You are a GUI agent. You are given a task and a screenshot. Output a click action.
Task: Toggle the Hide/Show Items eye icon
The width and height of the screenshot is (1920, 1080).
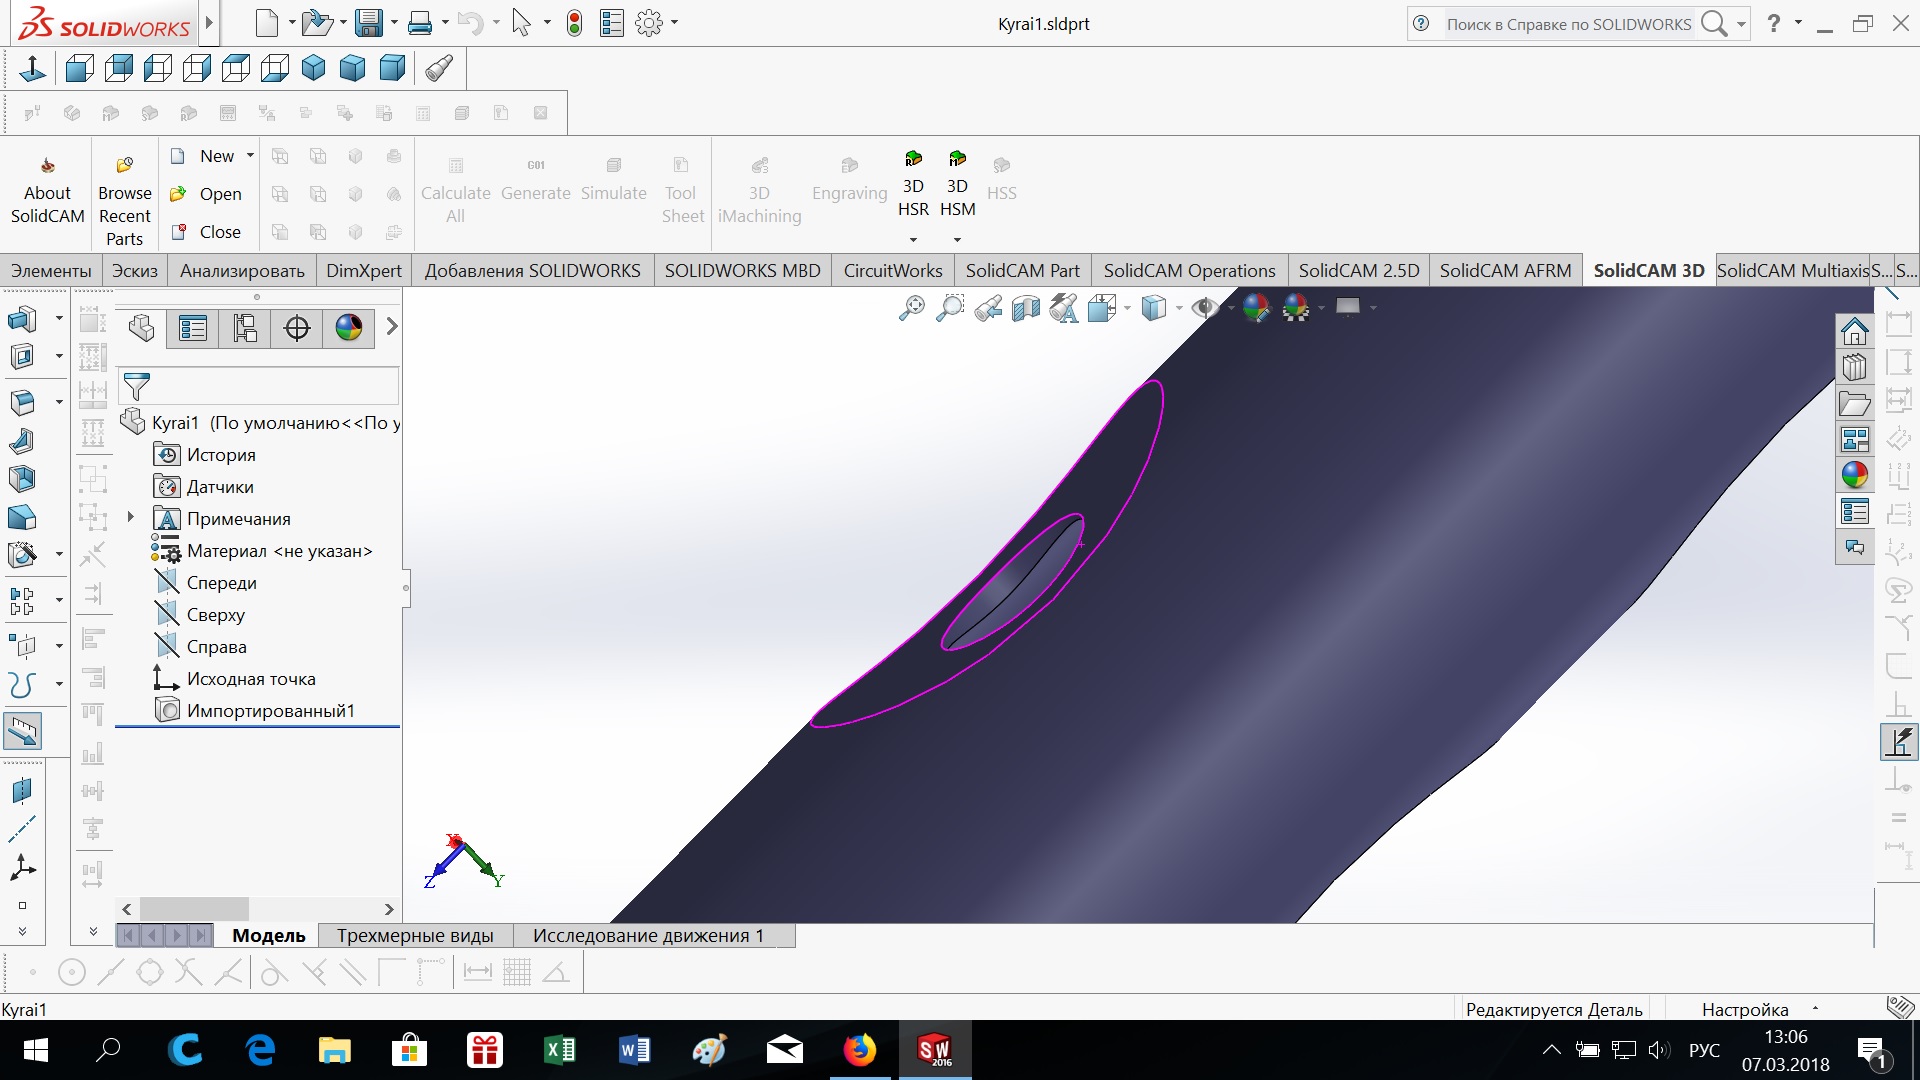[x=1204, y=308]
